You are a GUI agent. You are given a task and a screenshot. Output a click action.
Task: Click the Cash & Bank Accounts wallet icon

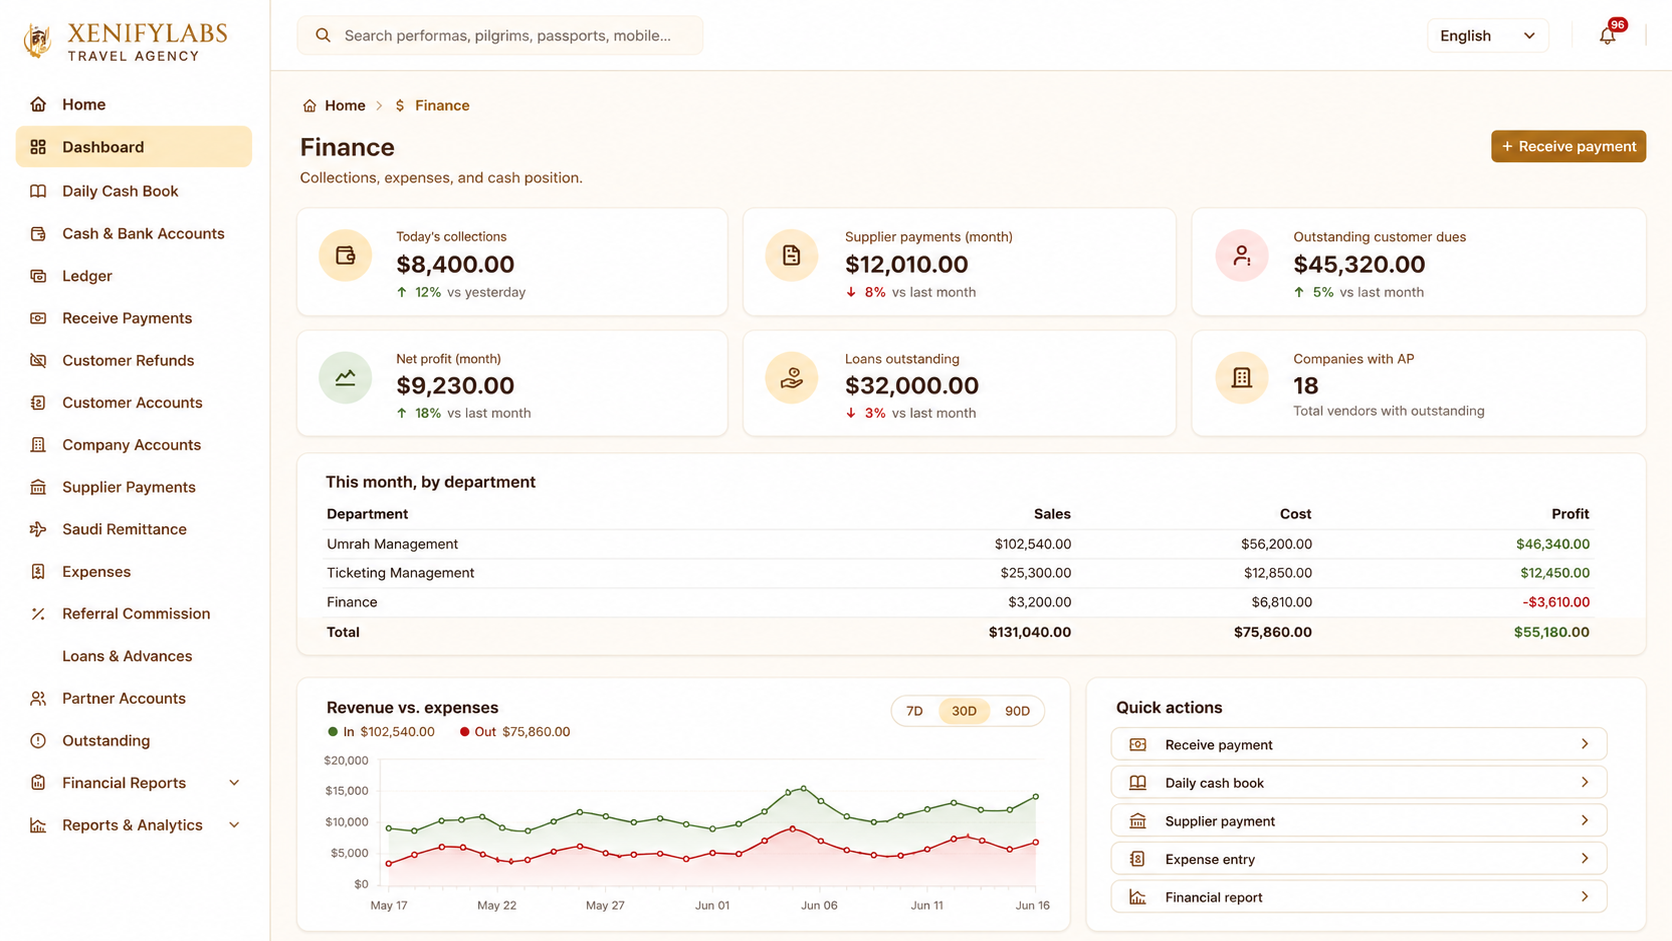click(x=38, y=234)
